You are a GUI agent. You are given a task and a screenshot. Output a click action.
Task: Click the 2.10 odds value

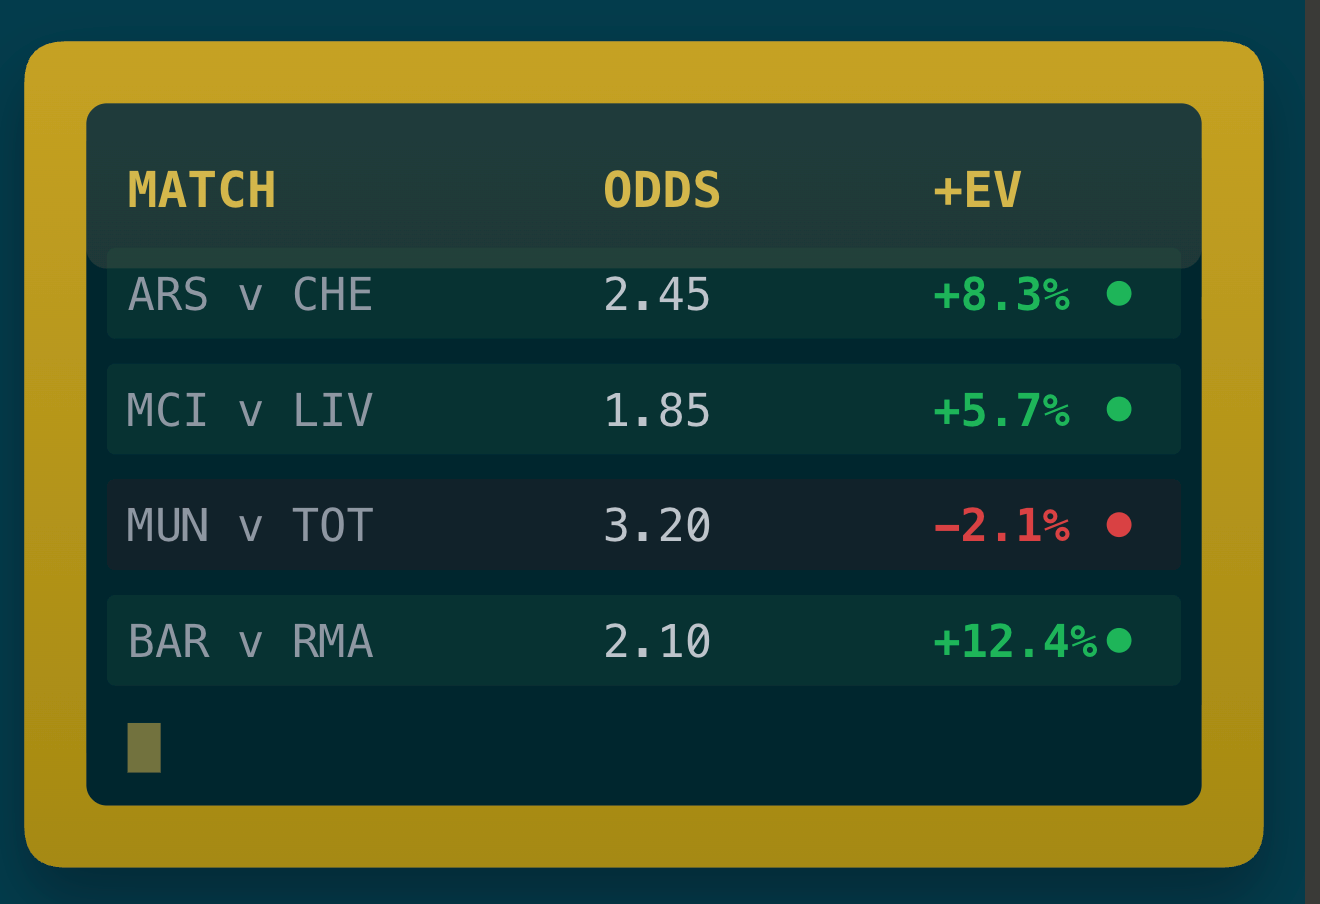point(657,642)
